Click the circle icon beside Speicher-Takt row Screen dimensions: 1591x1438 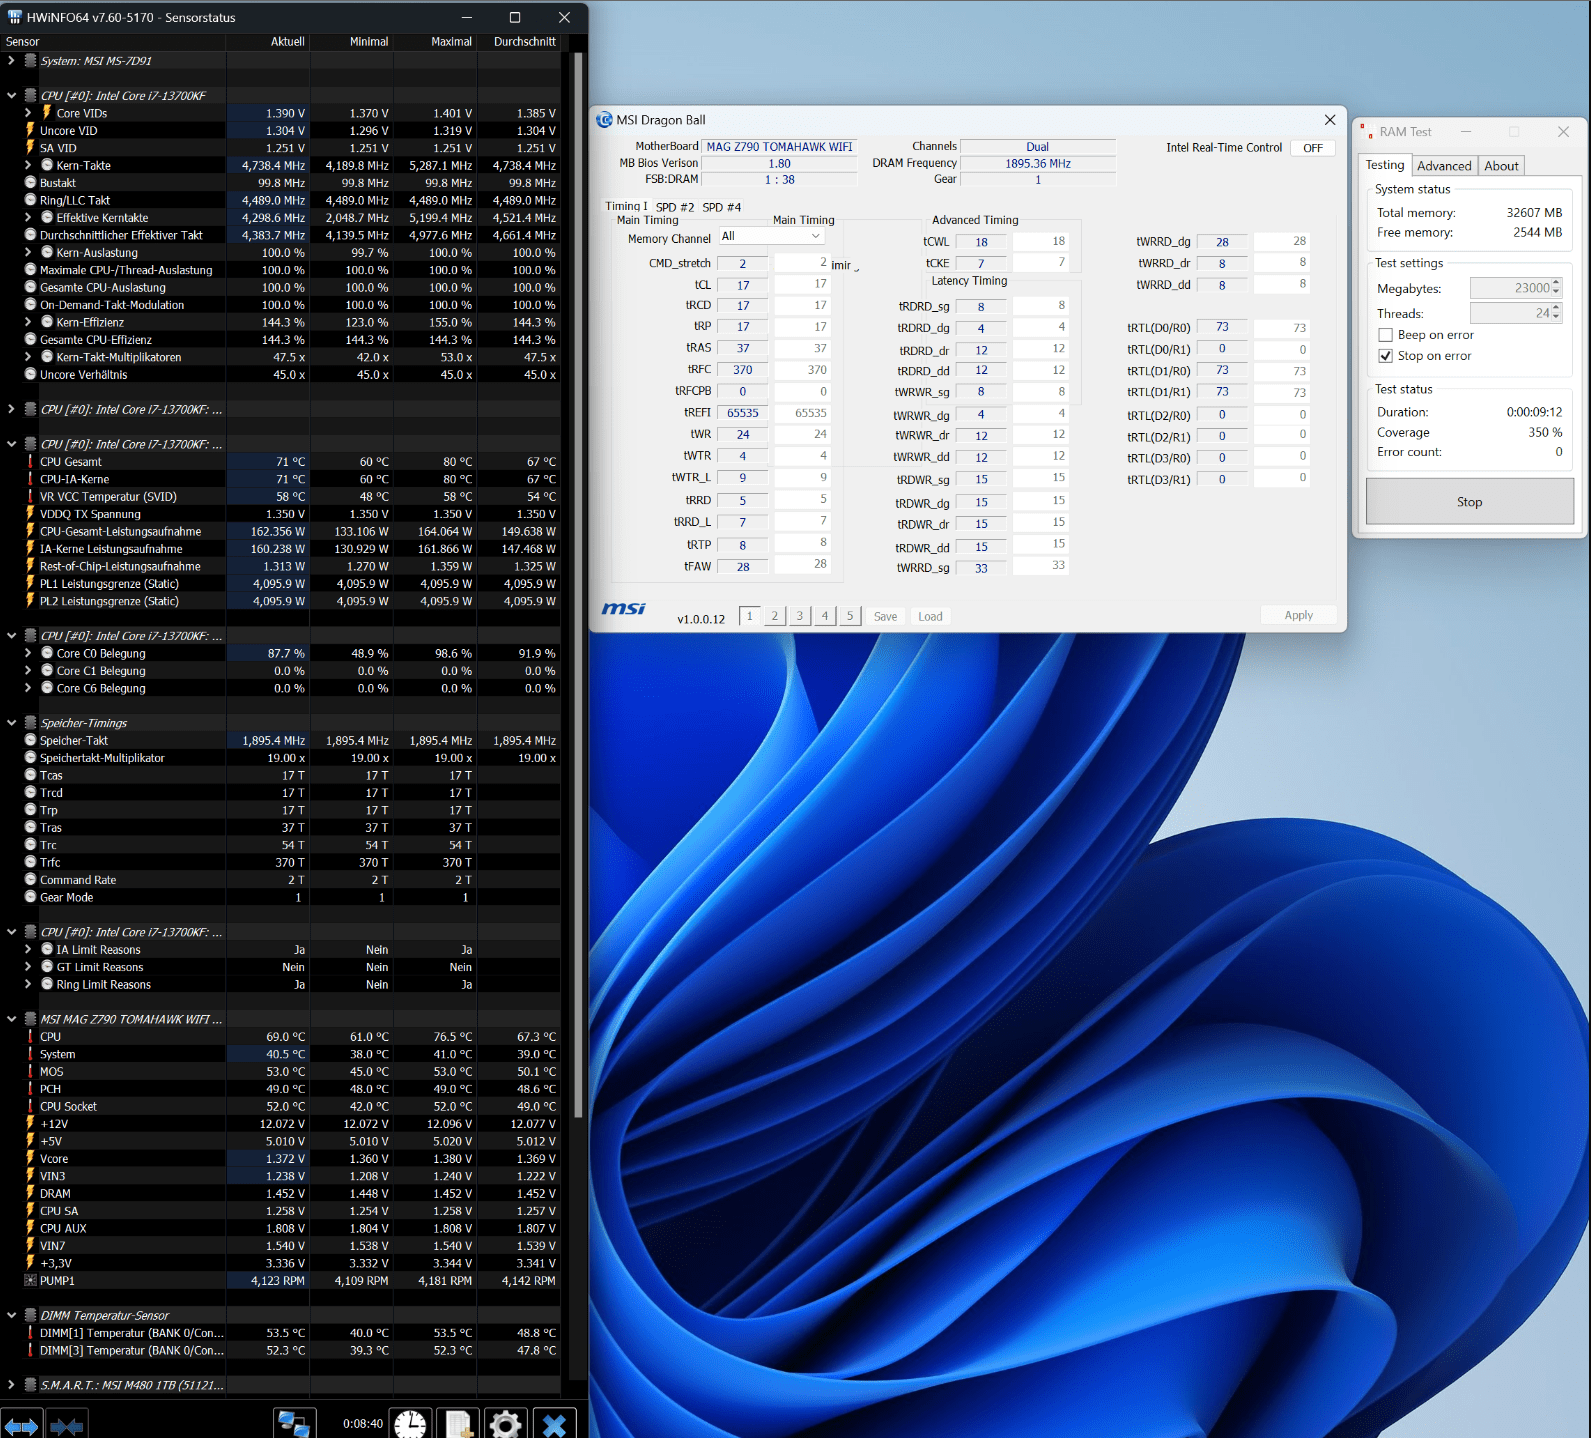click(30, 740)
